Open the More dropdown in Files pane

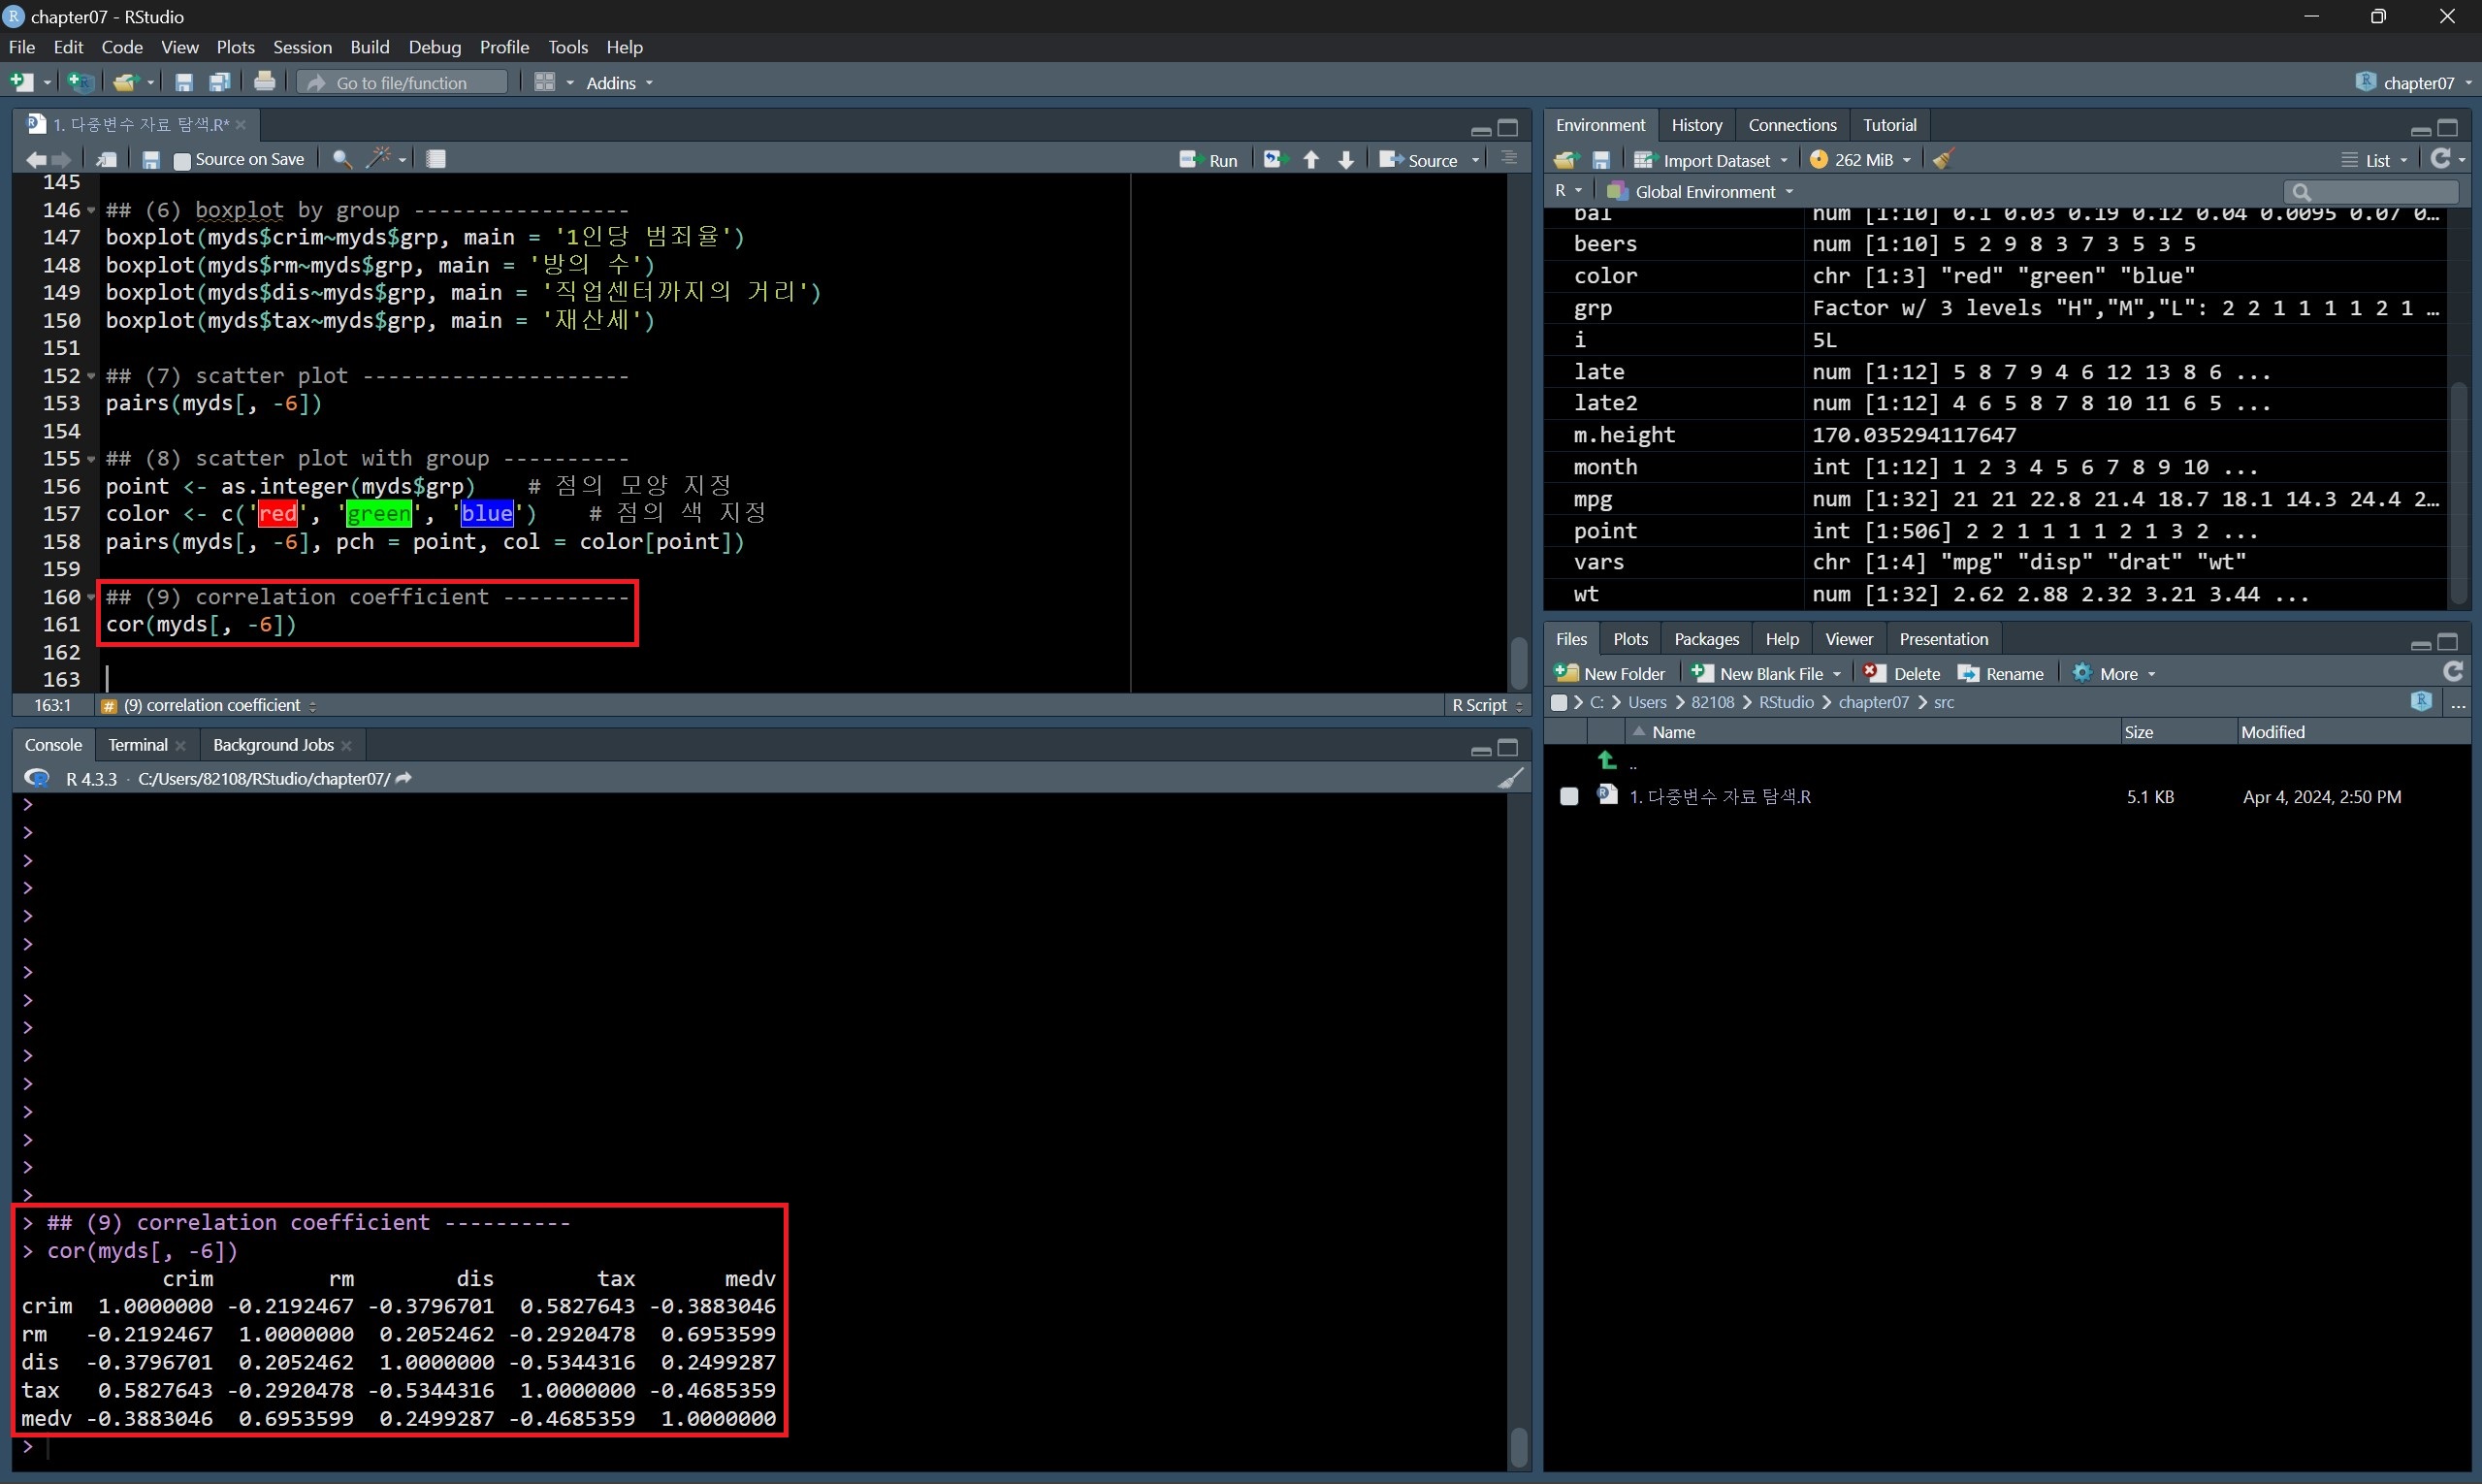coord(2118,674)
